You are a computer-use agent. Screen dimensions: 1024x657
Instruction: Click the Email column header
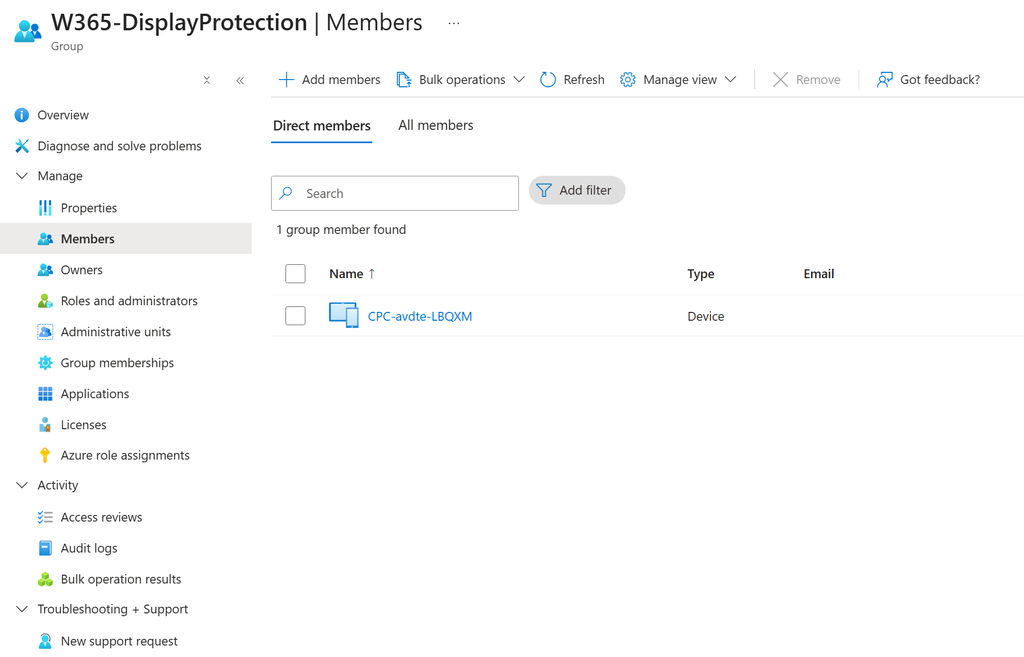point(819,274)
